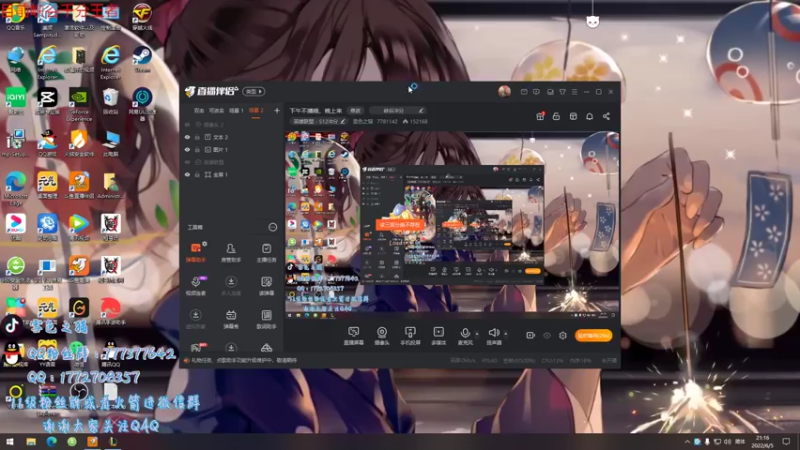800x450 pixels.
Task: Click the popularity count 152168
Action: (x=416, y=121)
